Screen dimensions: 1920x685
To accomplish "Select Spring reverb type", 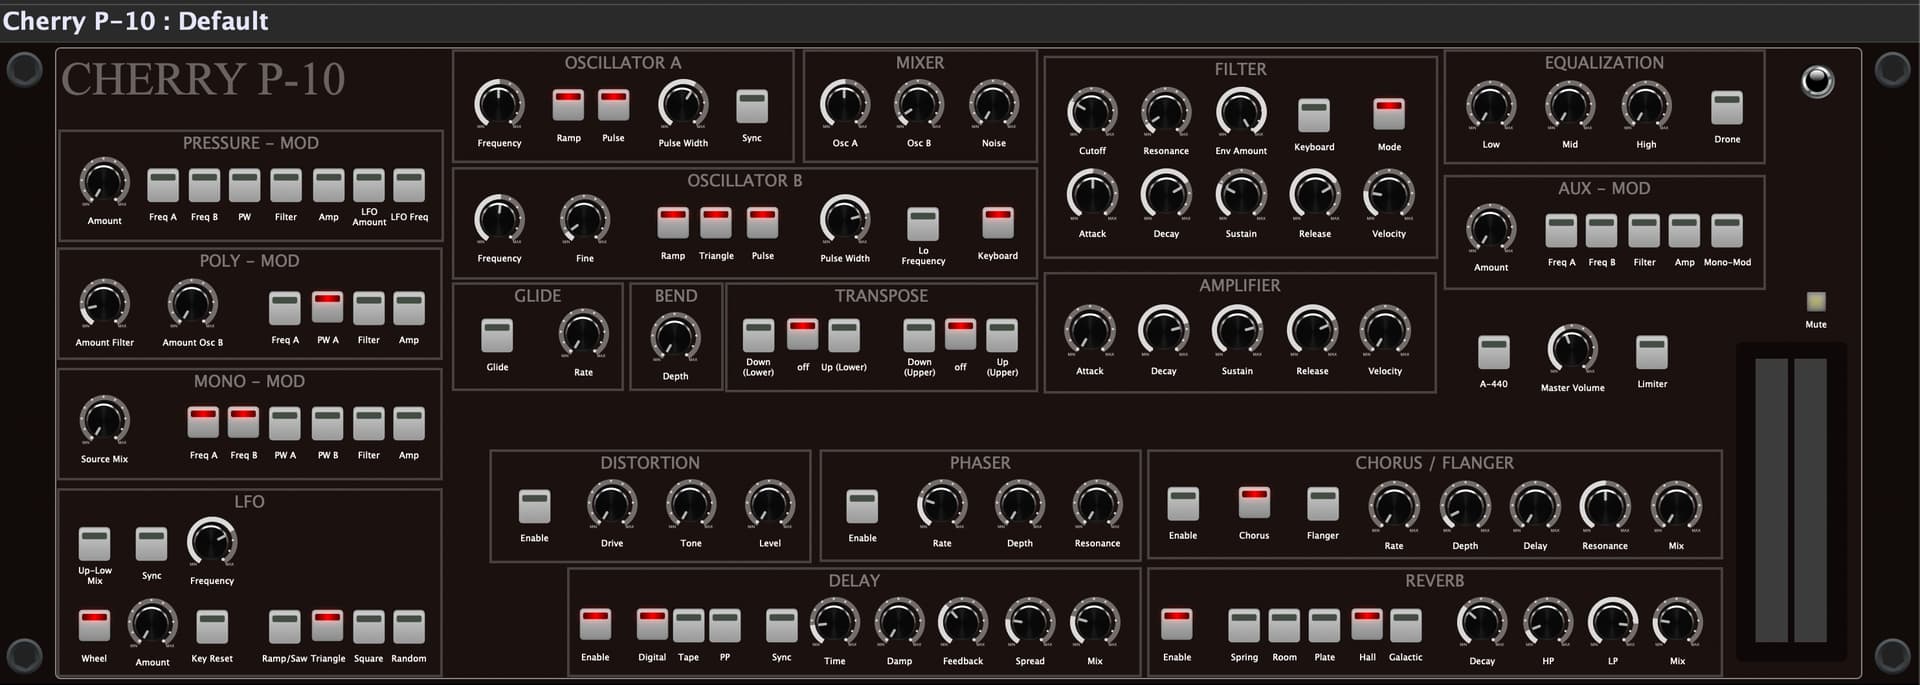I will [1244, 625].
